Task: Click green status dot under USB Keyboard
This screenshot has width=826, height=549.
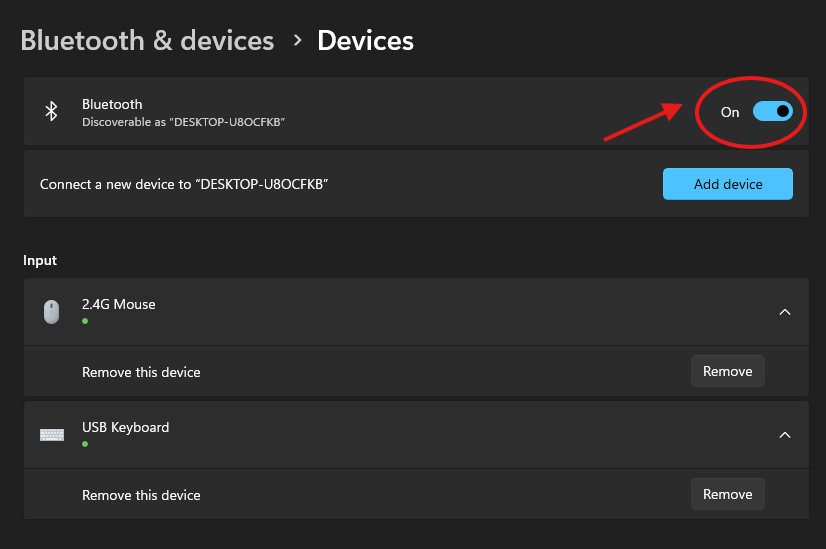Action: coord(85,443)
